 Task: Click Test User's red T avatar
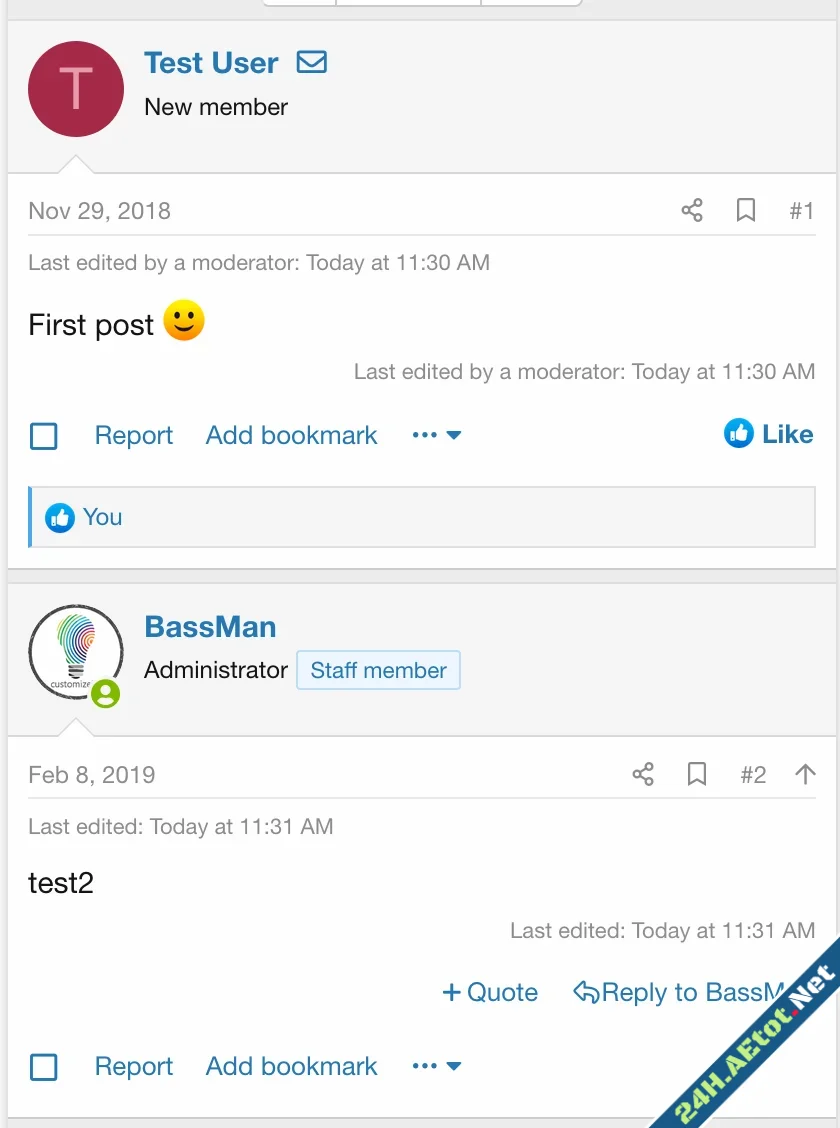76,89
